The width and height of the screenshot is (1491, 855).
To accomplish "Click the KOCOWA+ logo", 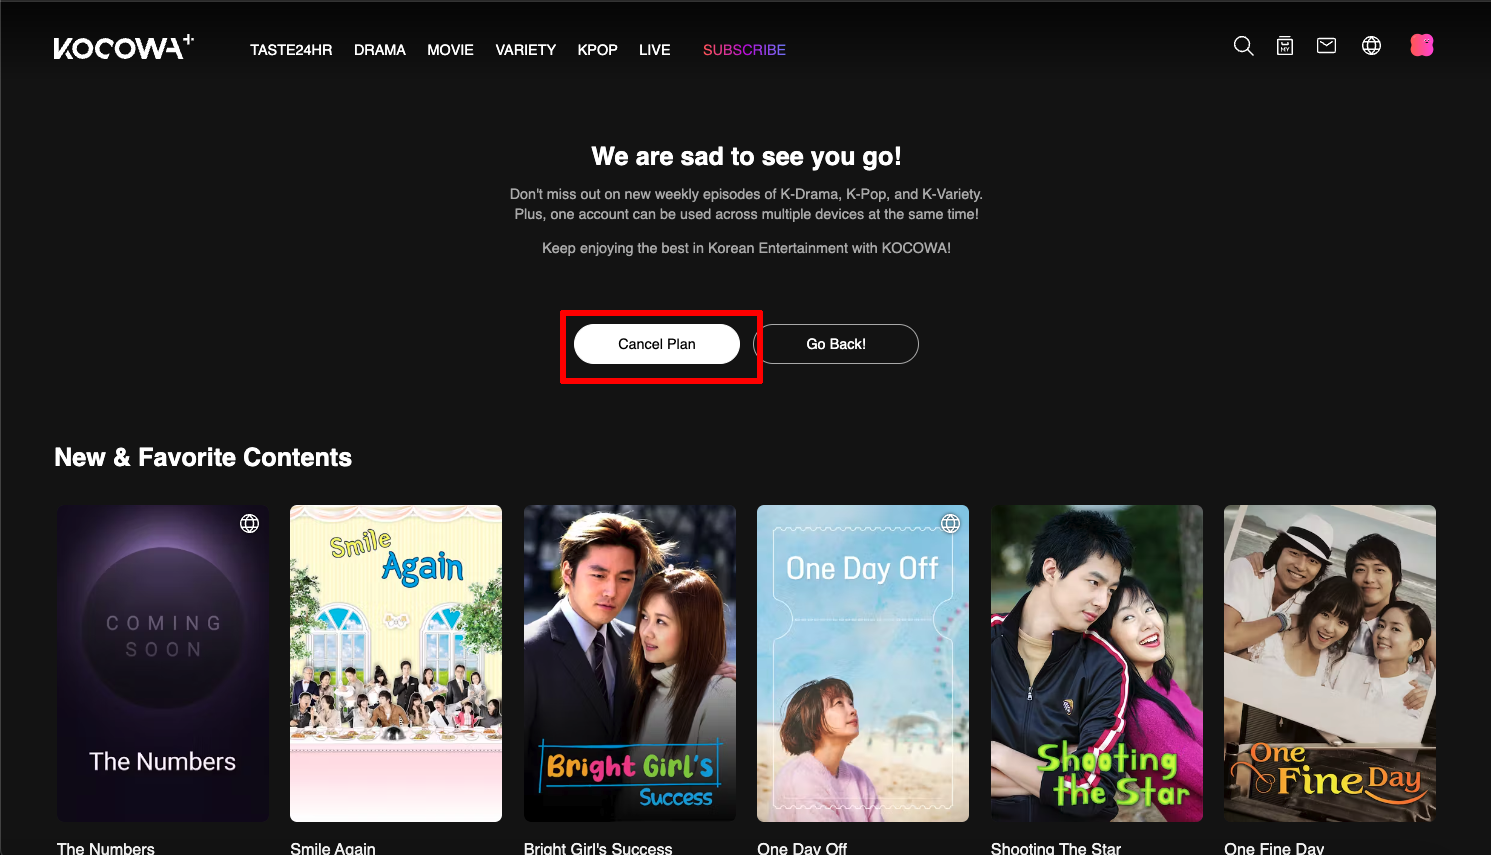I will [x=123, y=48].
